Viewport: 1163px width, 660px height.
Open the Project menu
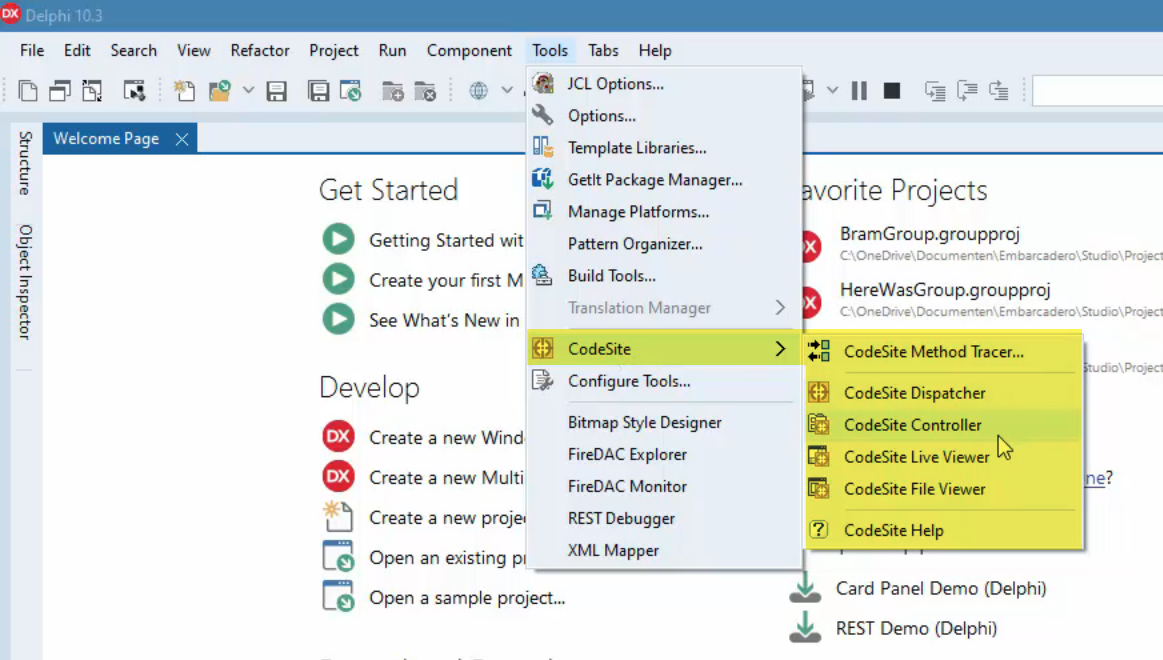334,50
